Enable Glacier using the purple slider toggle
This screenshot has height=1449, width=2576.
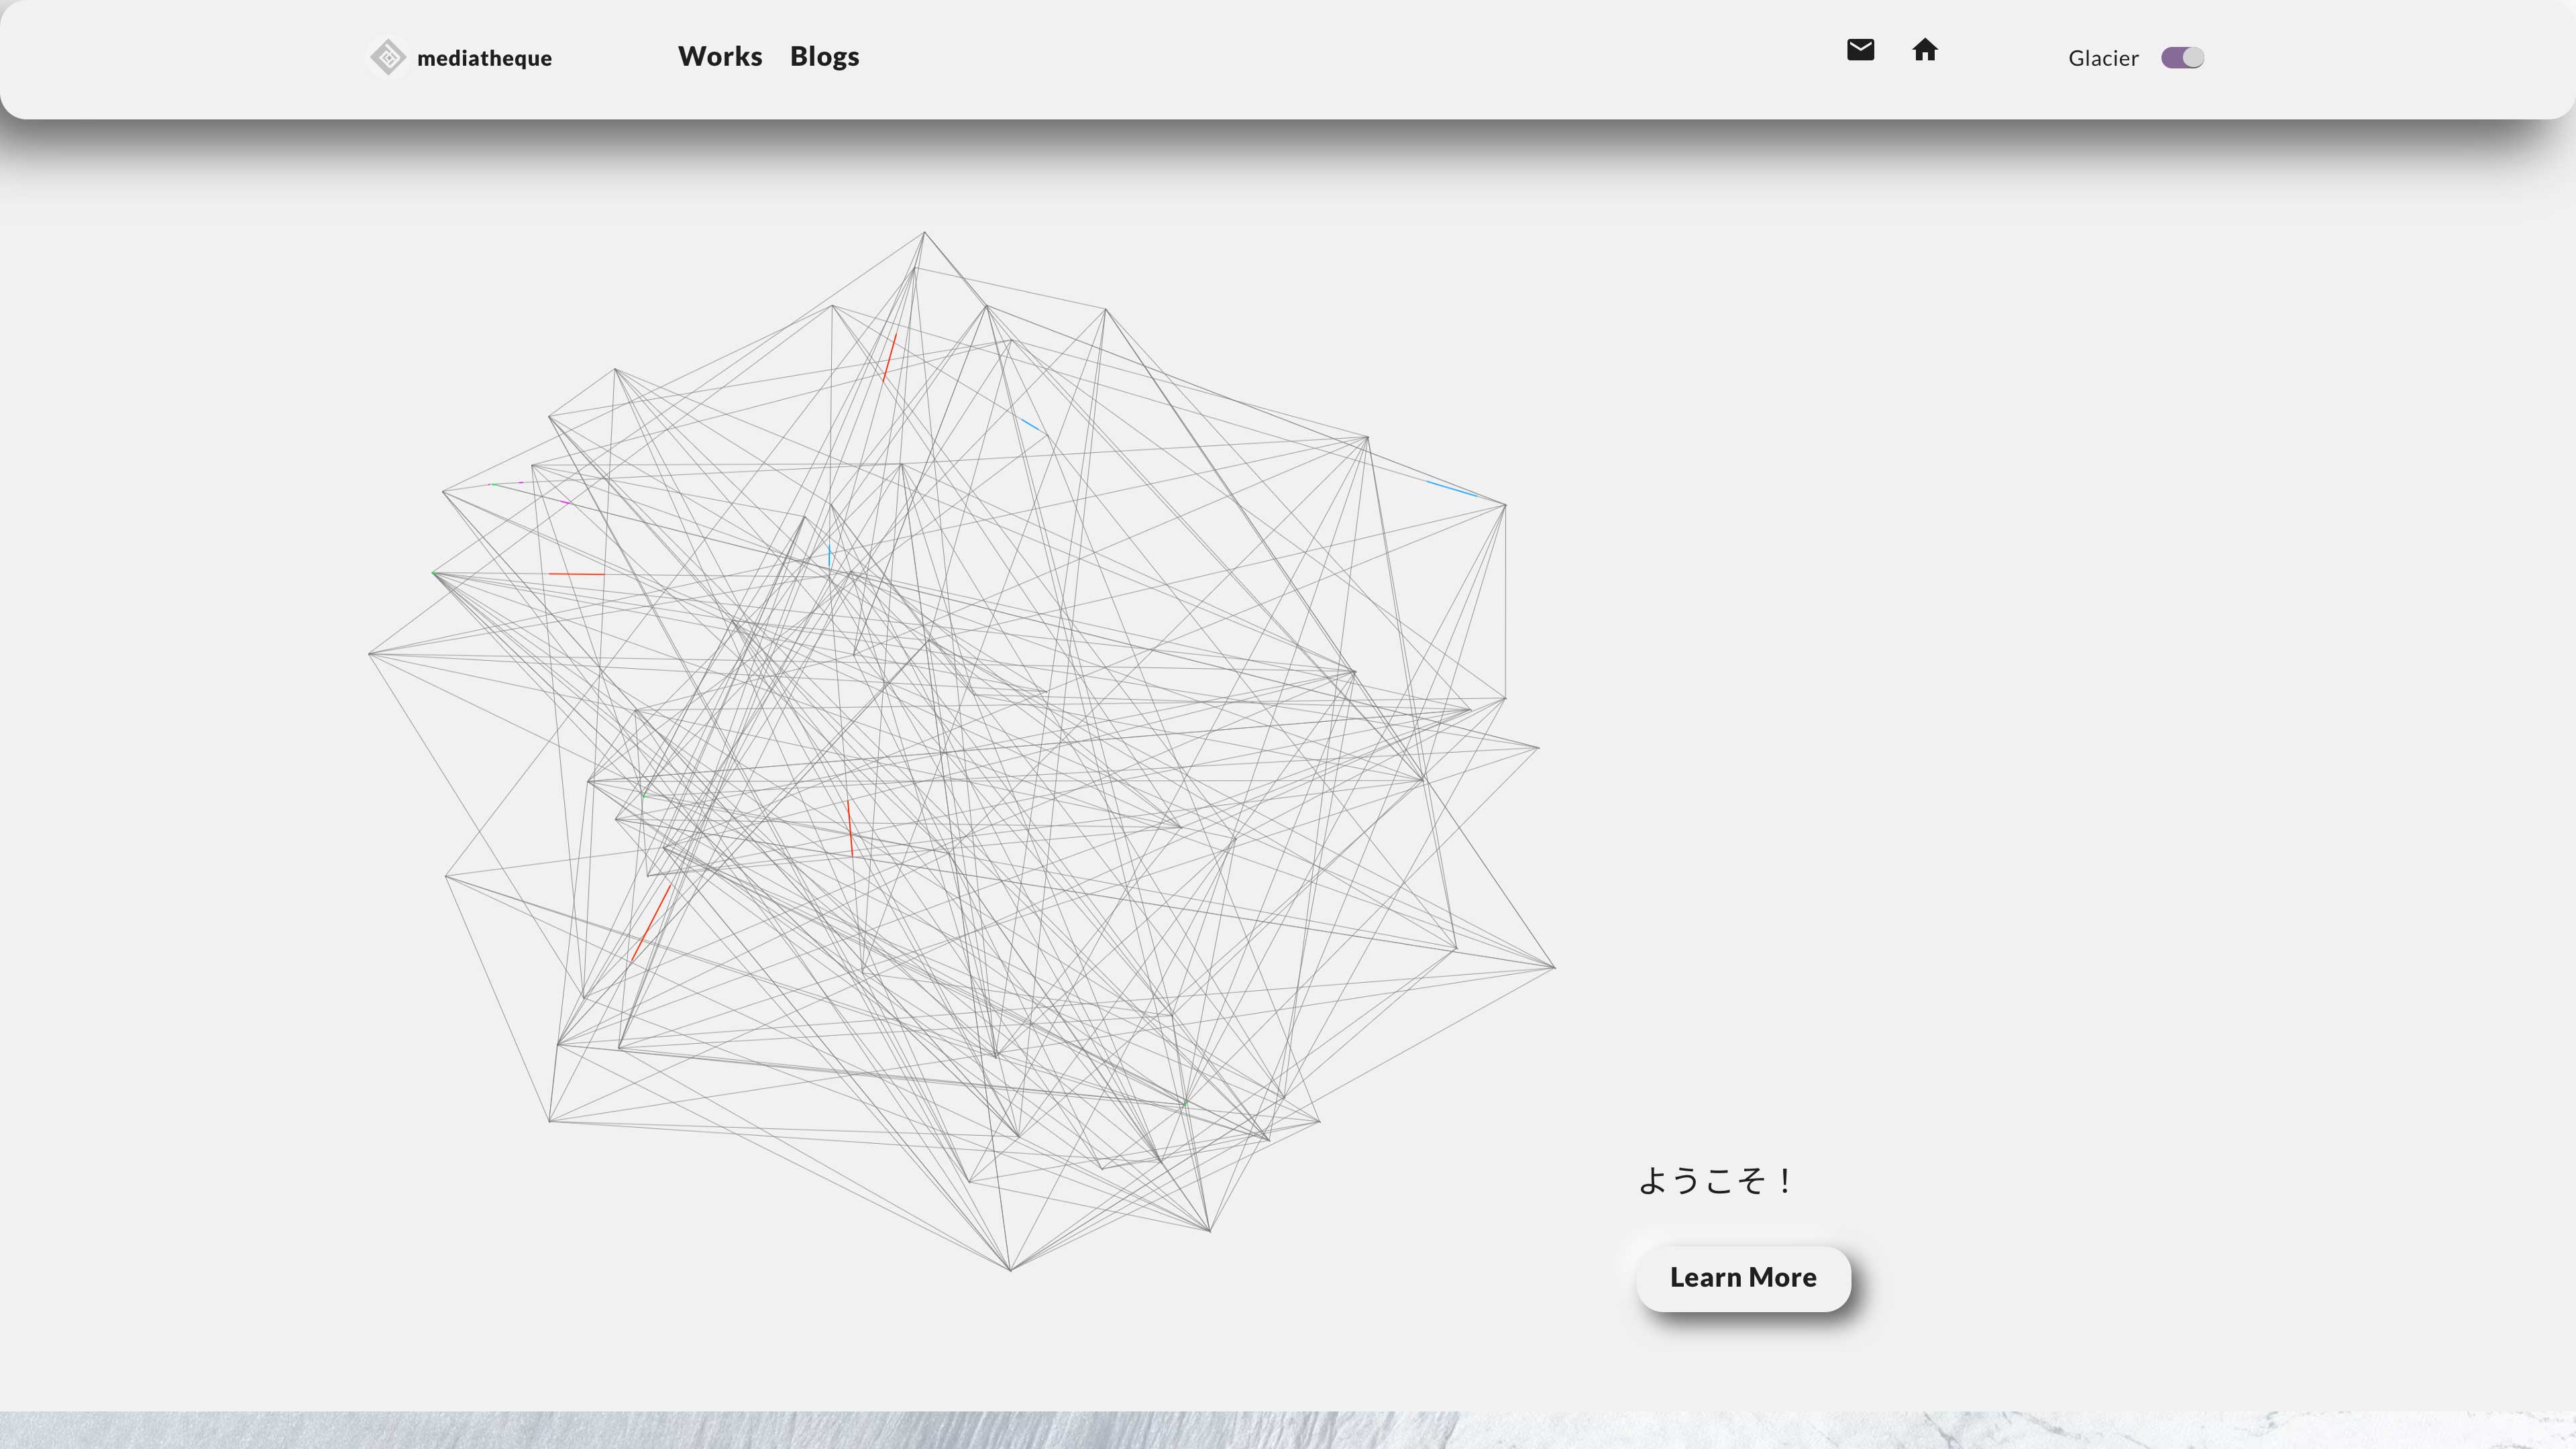click(x=2183, y=58)
